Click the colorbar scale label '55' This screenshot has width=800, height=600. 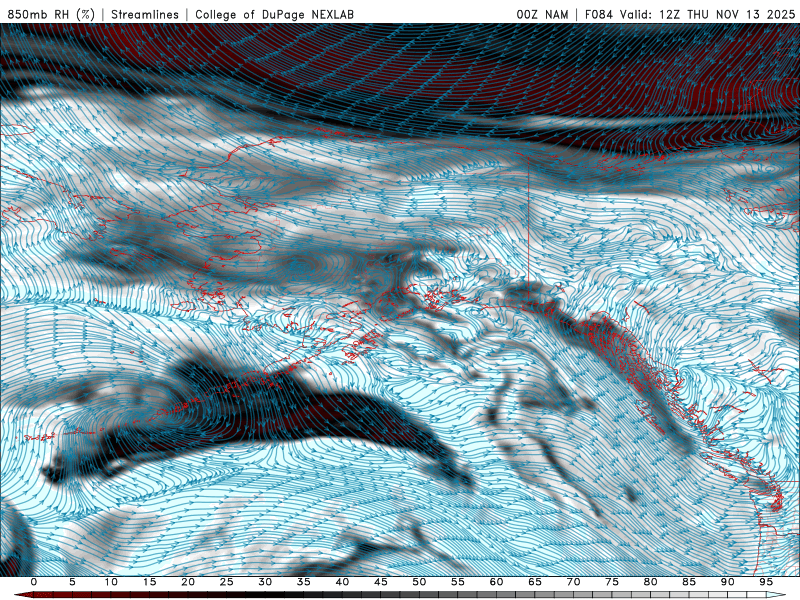(x=458, y=582)
